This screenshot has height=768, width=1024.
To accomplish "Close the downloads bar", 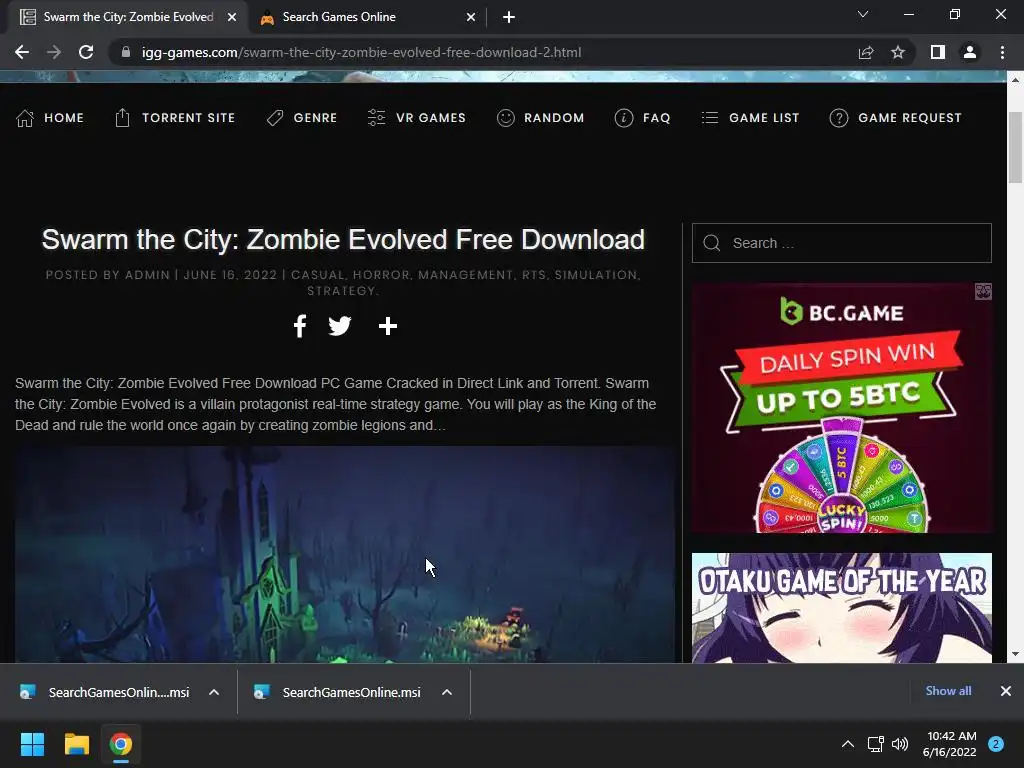I will pos(1006,691).
